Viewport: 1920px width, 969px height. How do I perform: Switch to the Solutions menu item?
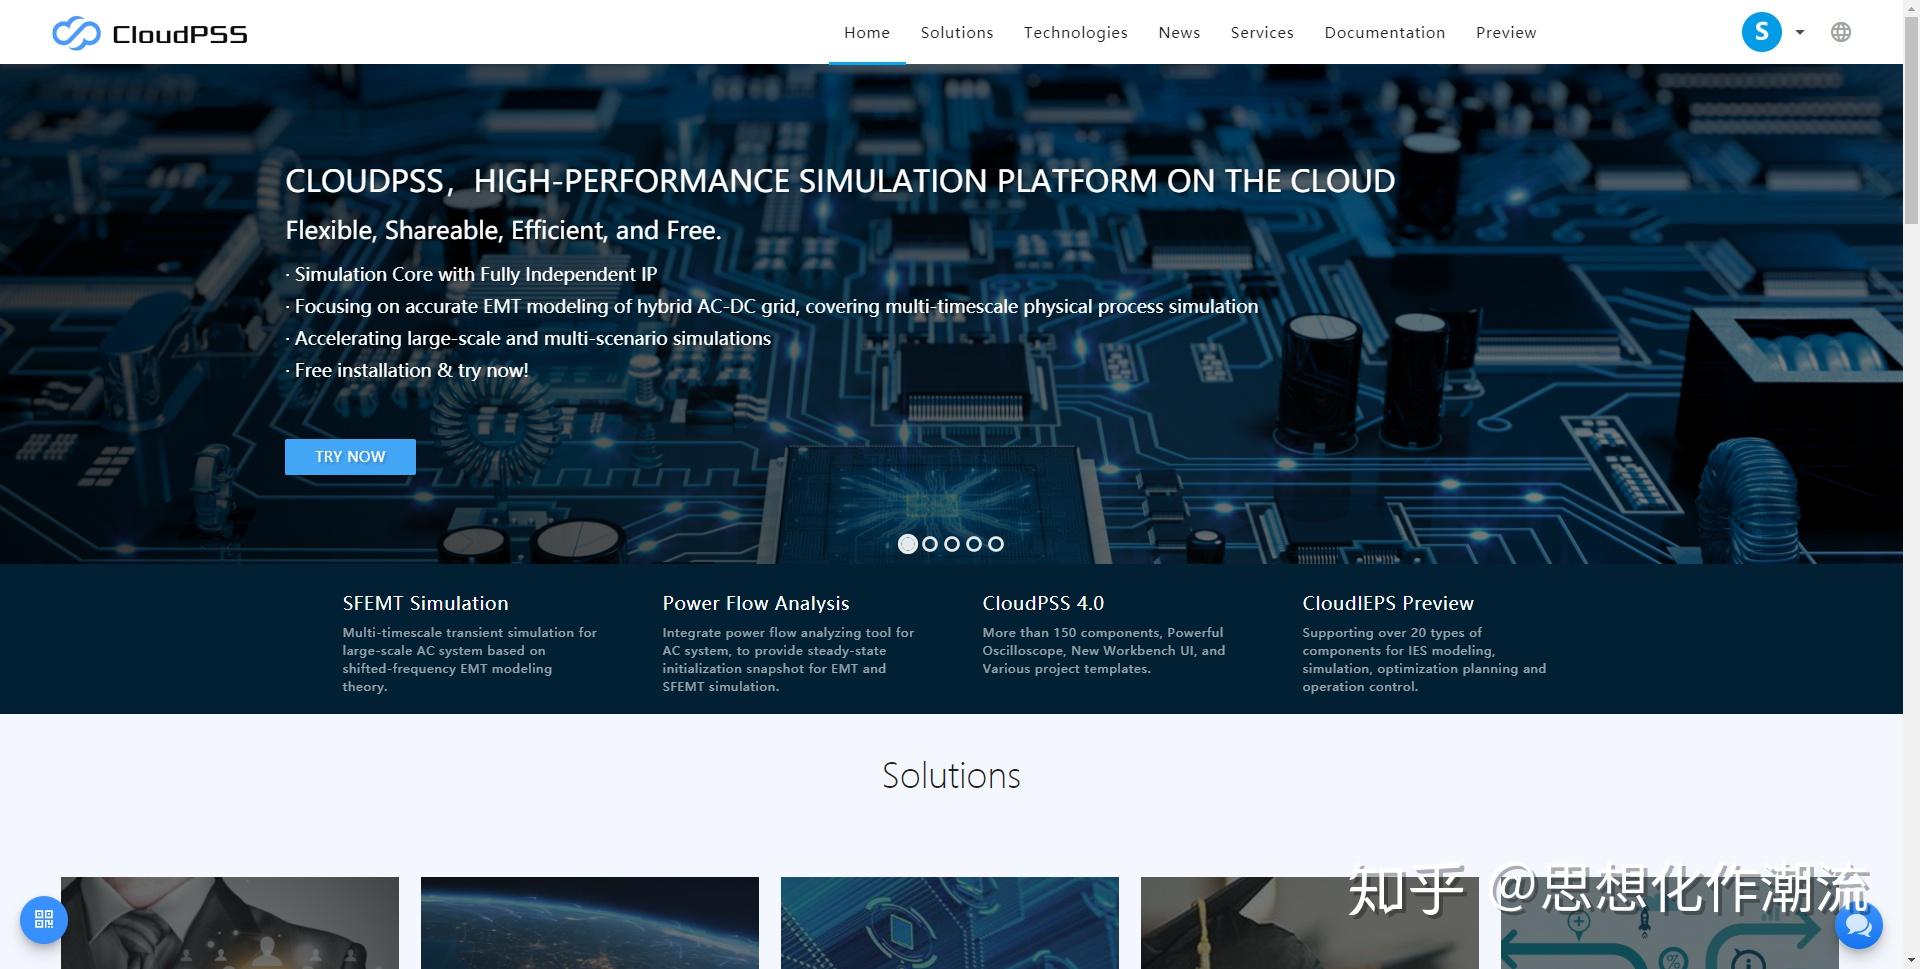pyautogui.click(x=956, y=32)
